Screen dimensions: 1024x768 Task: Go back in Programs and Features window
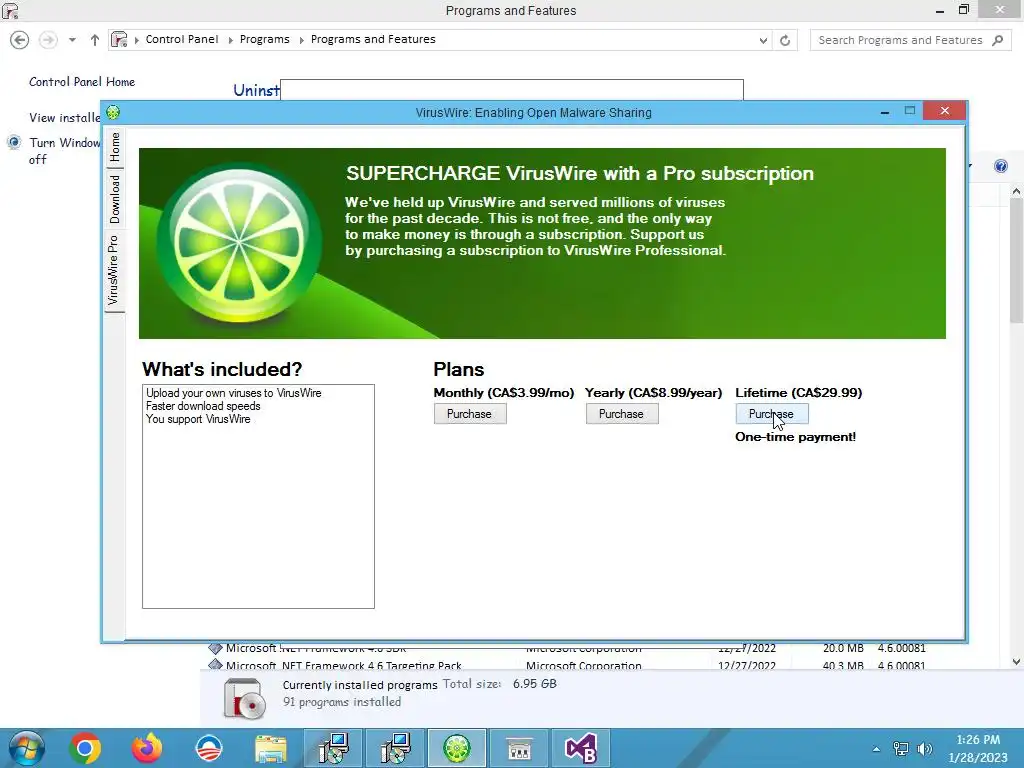point(20,40)
